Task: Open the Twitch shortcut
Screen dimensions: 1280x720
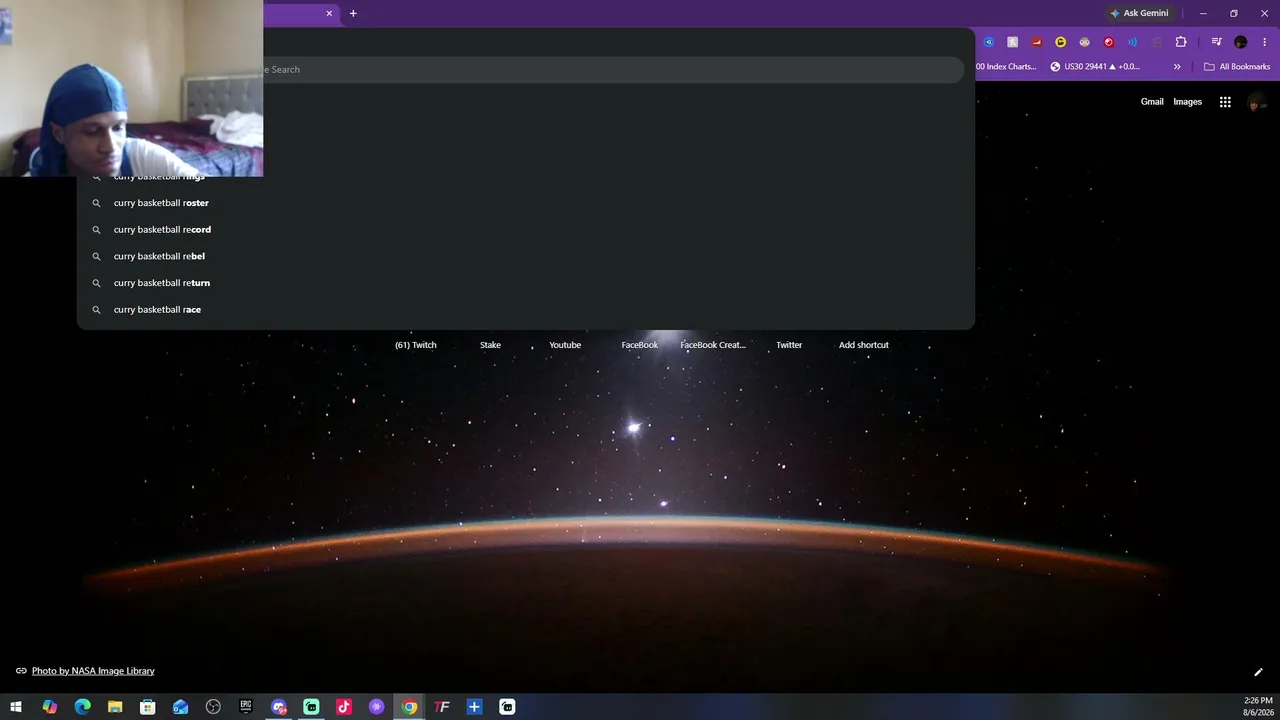Action: (416, 345)
